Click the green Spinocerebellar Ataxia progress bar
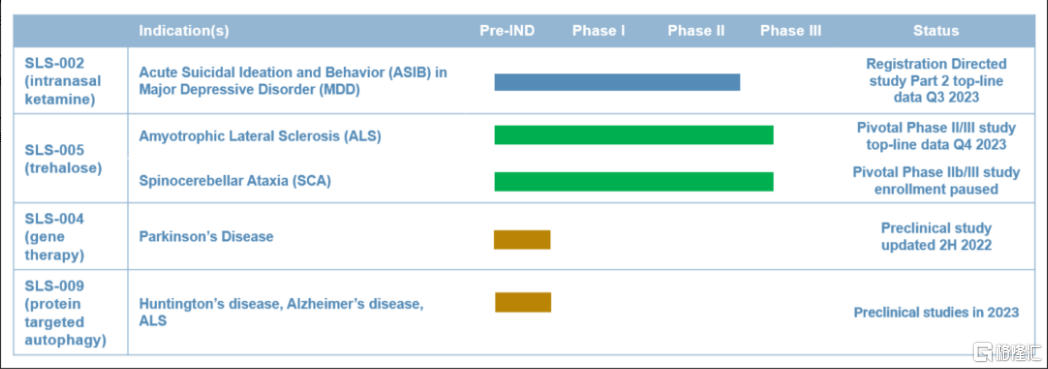 tap(634, 182)
